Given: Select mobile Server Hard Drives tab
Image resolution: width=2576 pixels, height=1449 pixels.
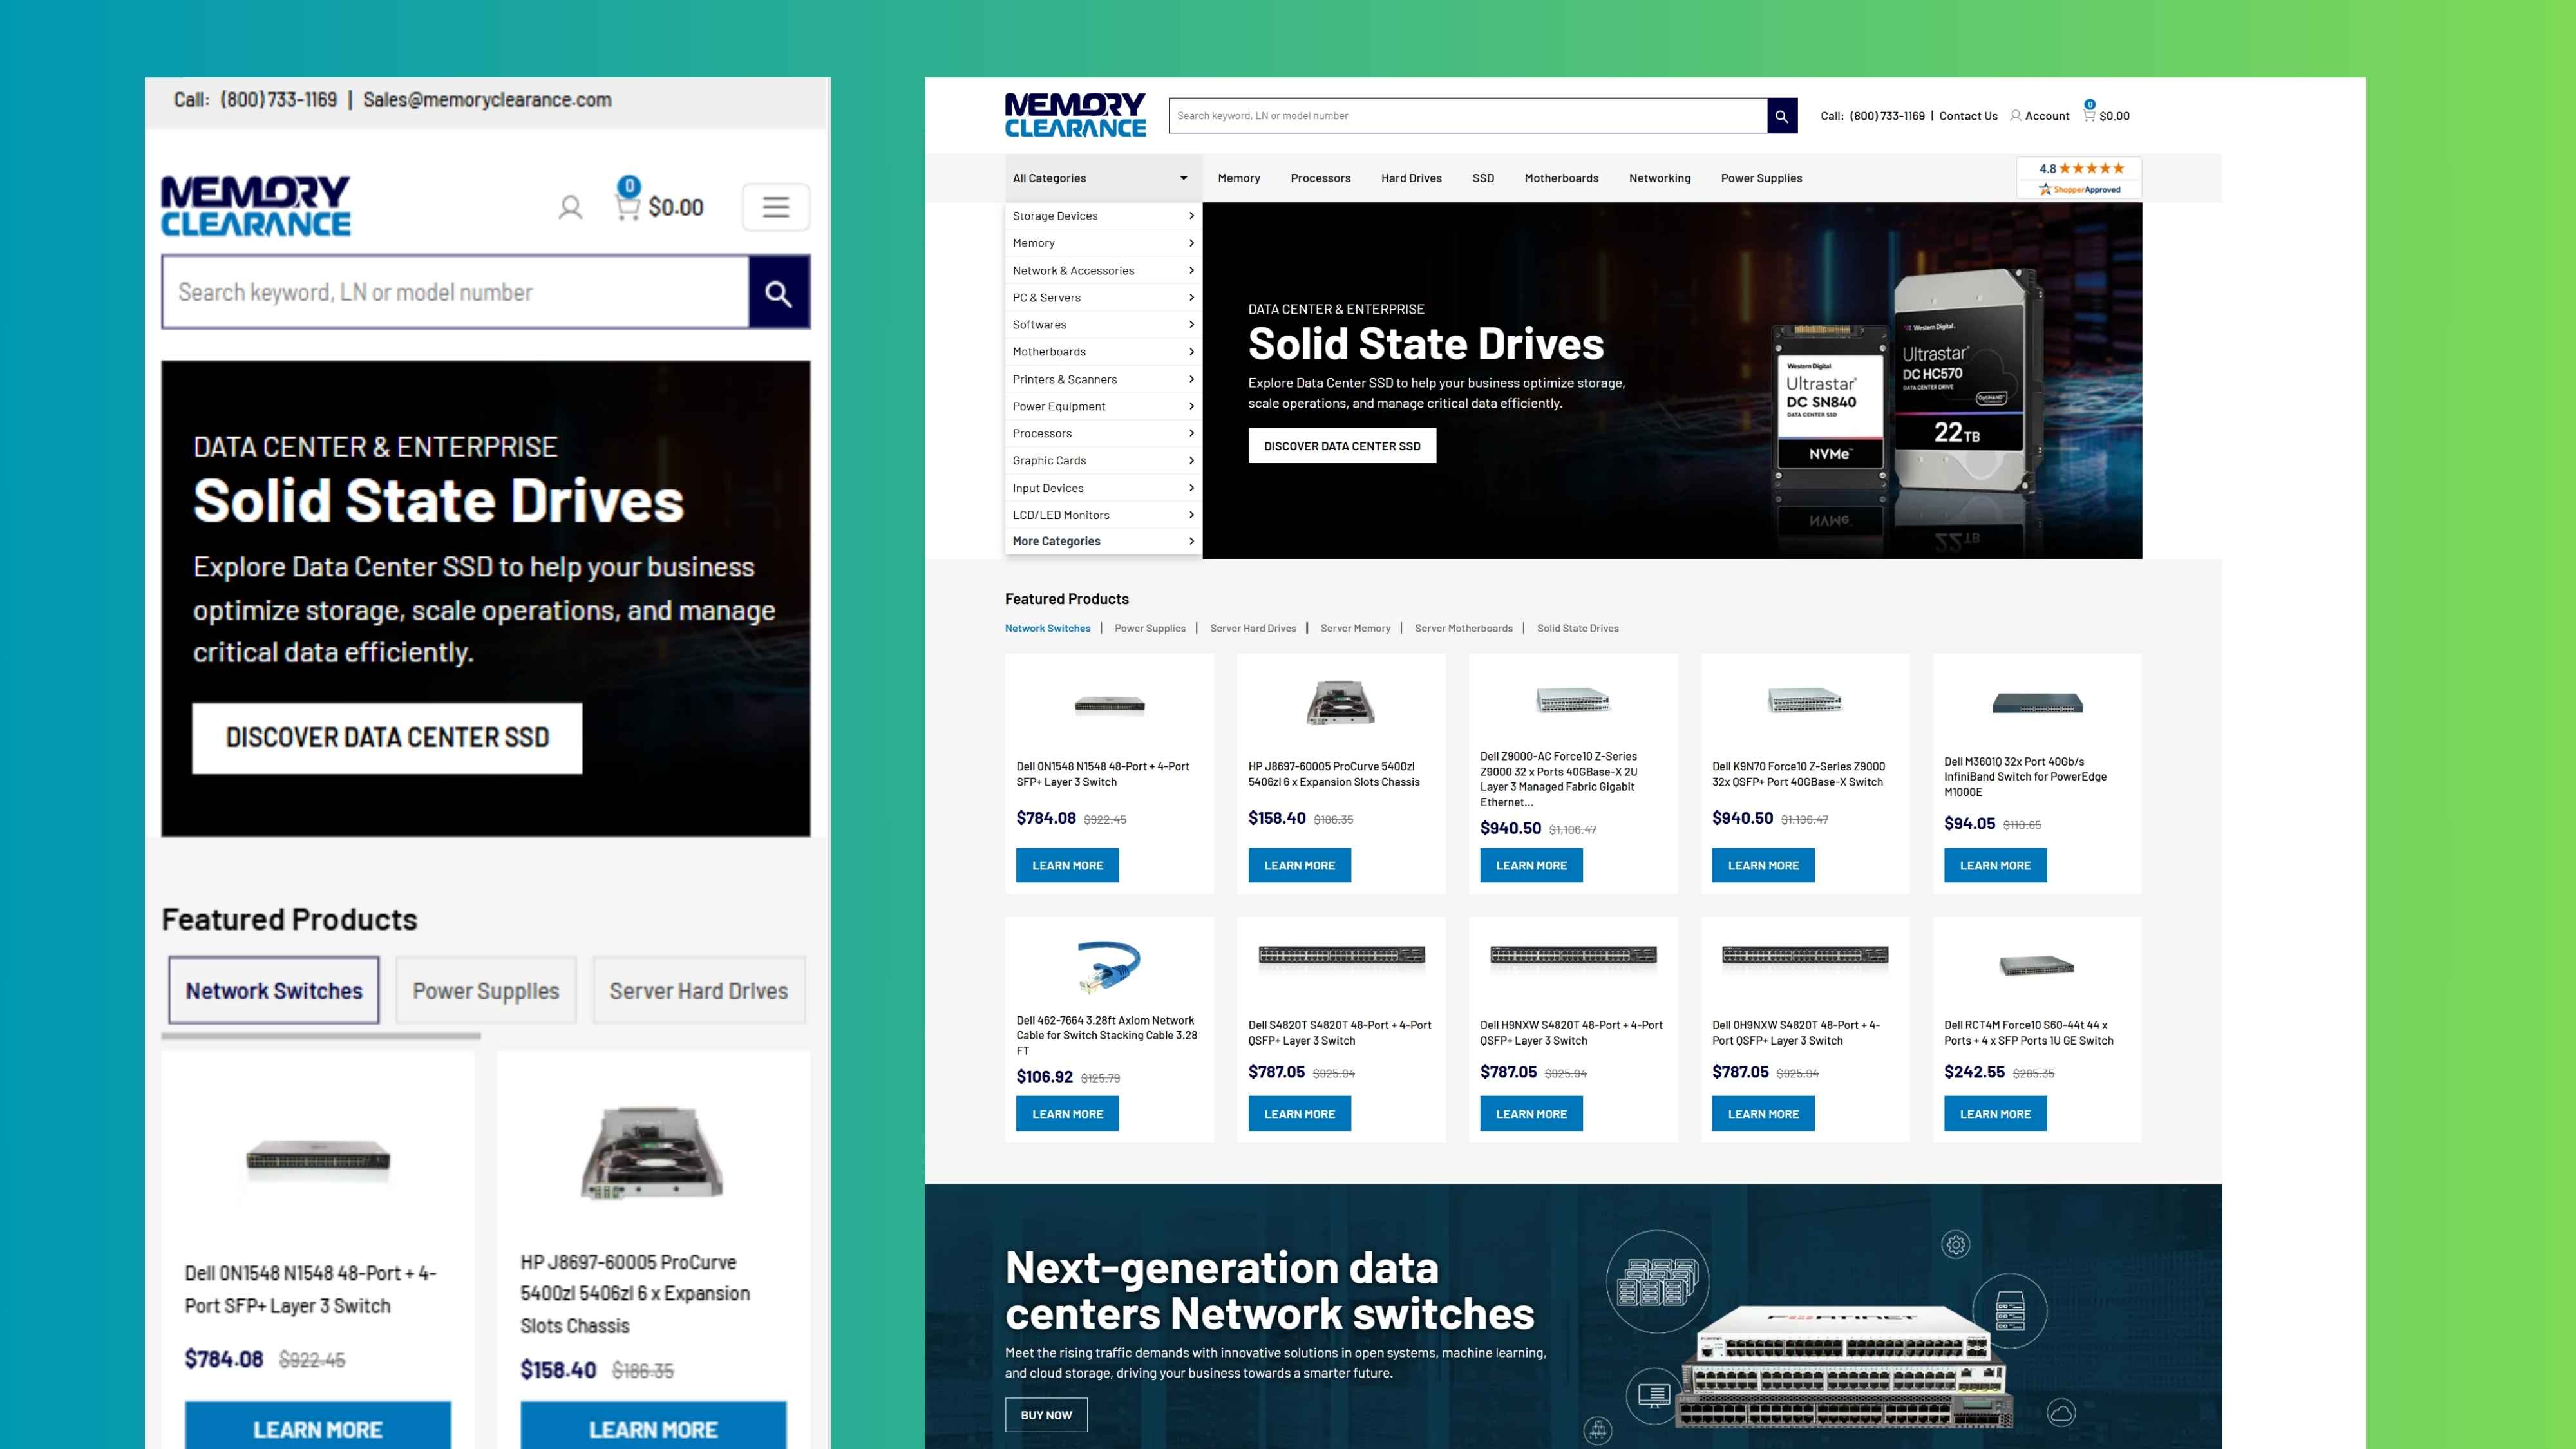Looking at the screenshot, I should coord(699,990).
